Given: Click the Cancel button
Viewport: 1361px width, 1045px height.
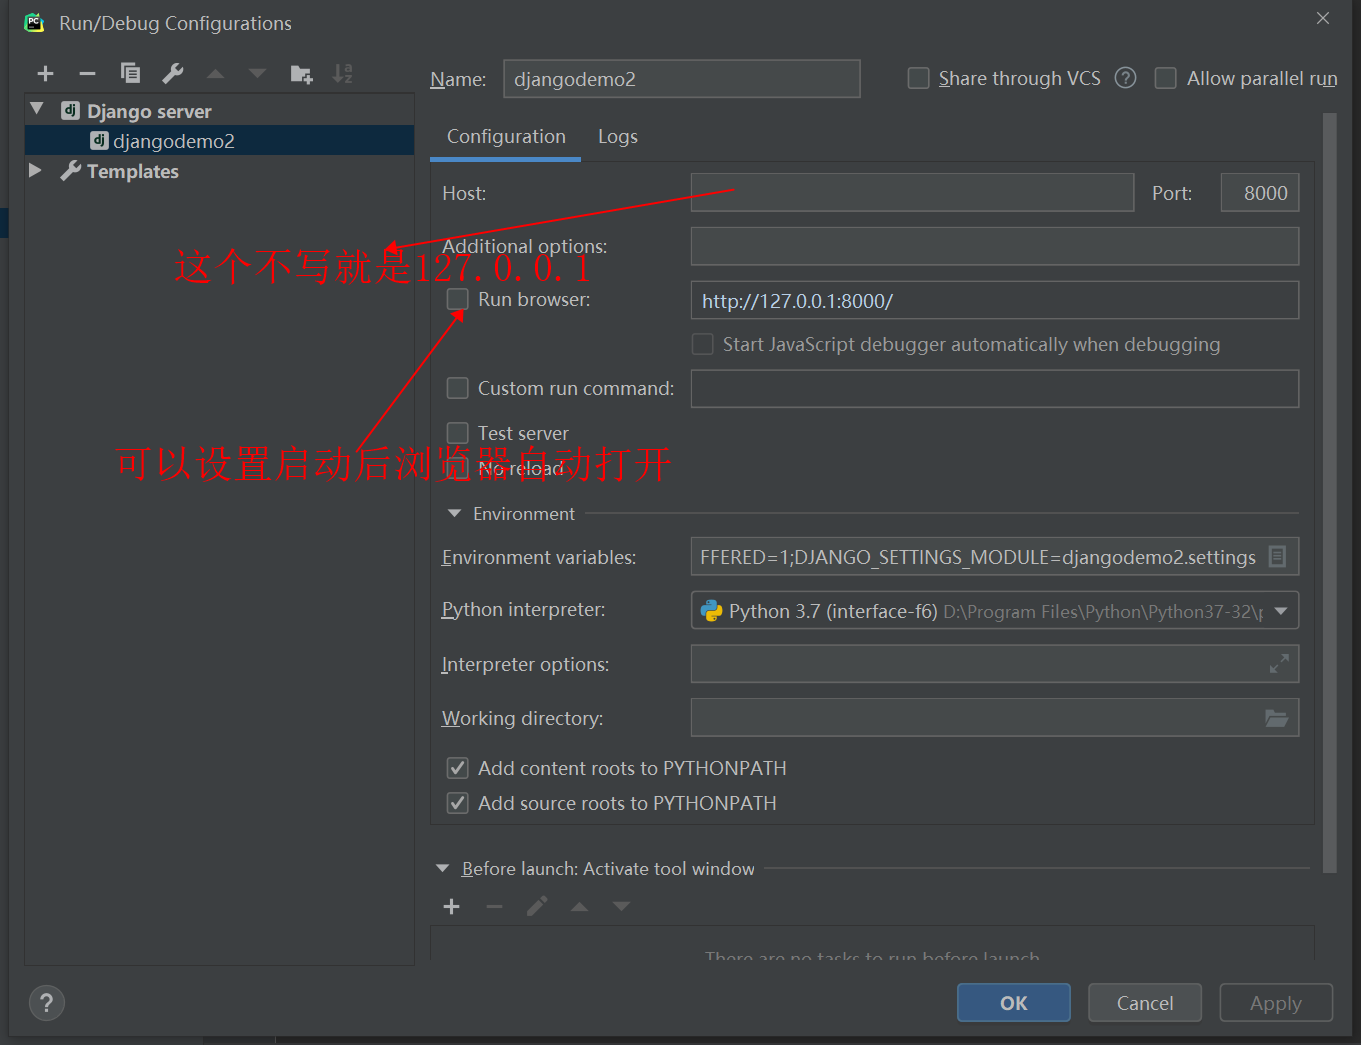Looking at the screenshot, I should pos(1145,1003).
